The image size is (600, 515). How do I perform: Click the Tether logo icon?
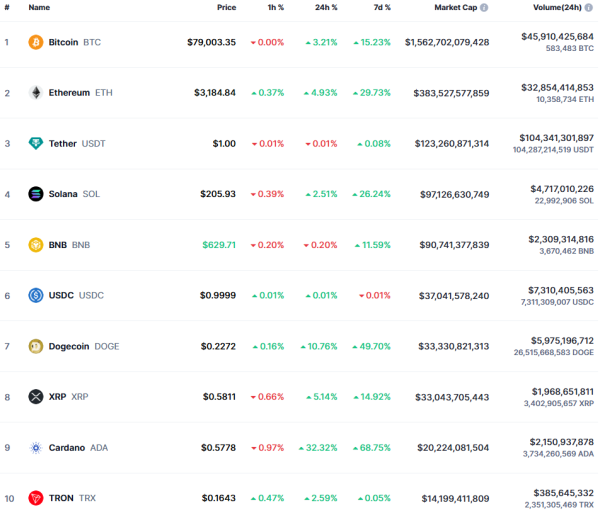point(36,143)
